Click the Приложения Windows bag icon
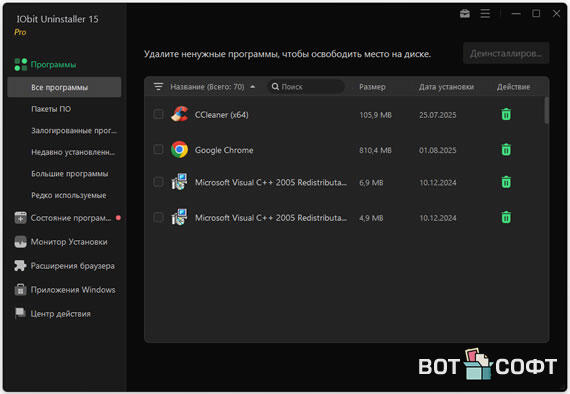 click(20, 290)
